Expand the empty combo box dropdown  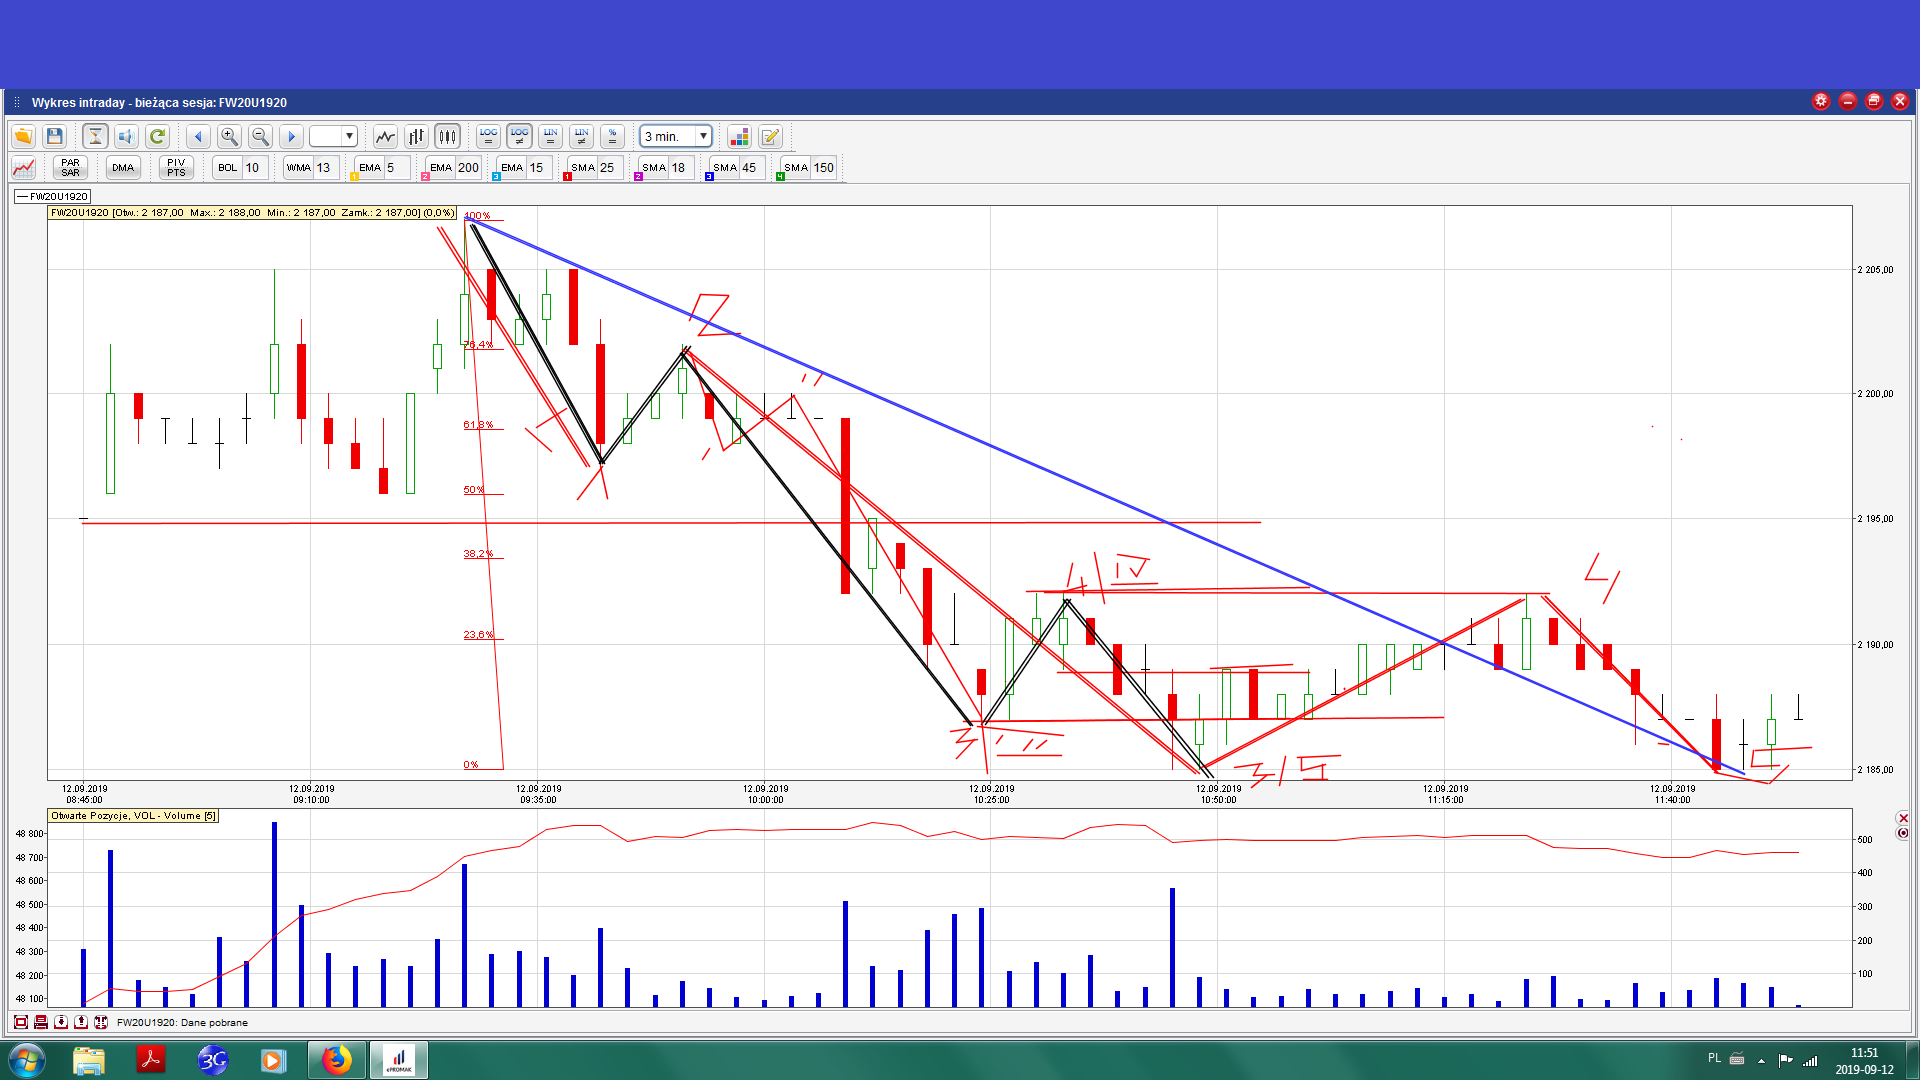[349, 136]
